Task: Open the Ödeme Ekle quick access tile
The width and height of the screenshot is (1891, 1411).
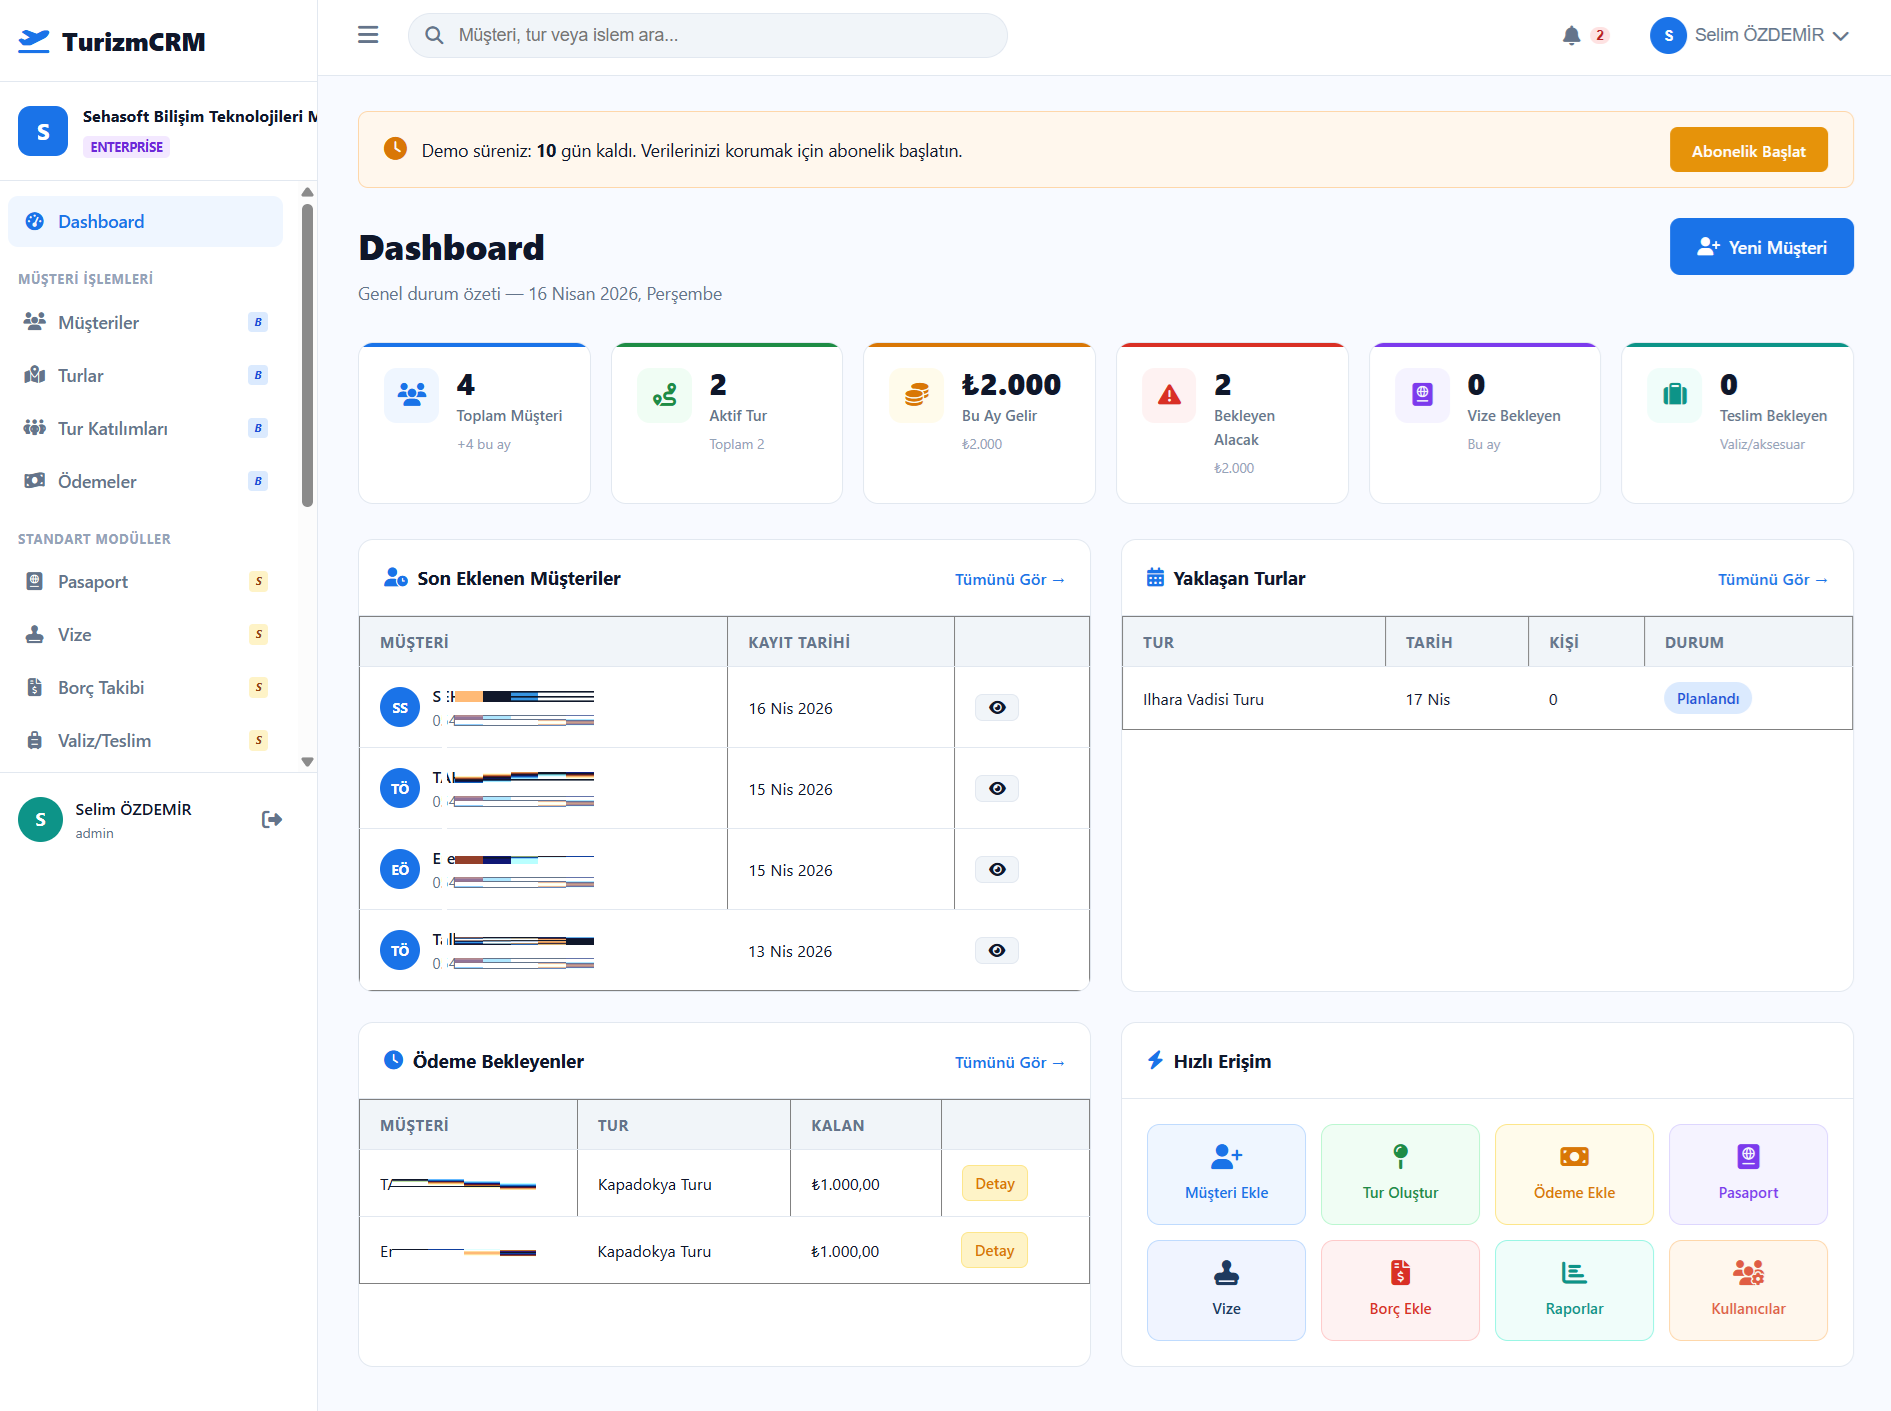Action: coord(1574,1174)
